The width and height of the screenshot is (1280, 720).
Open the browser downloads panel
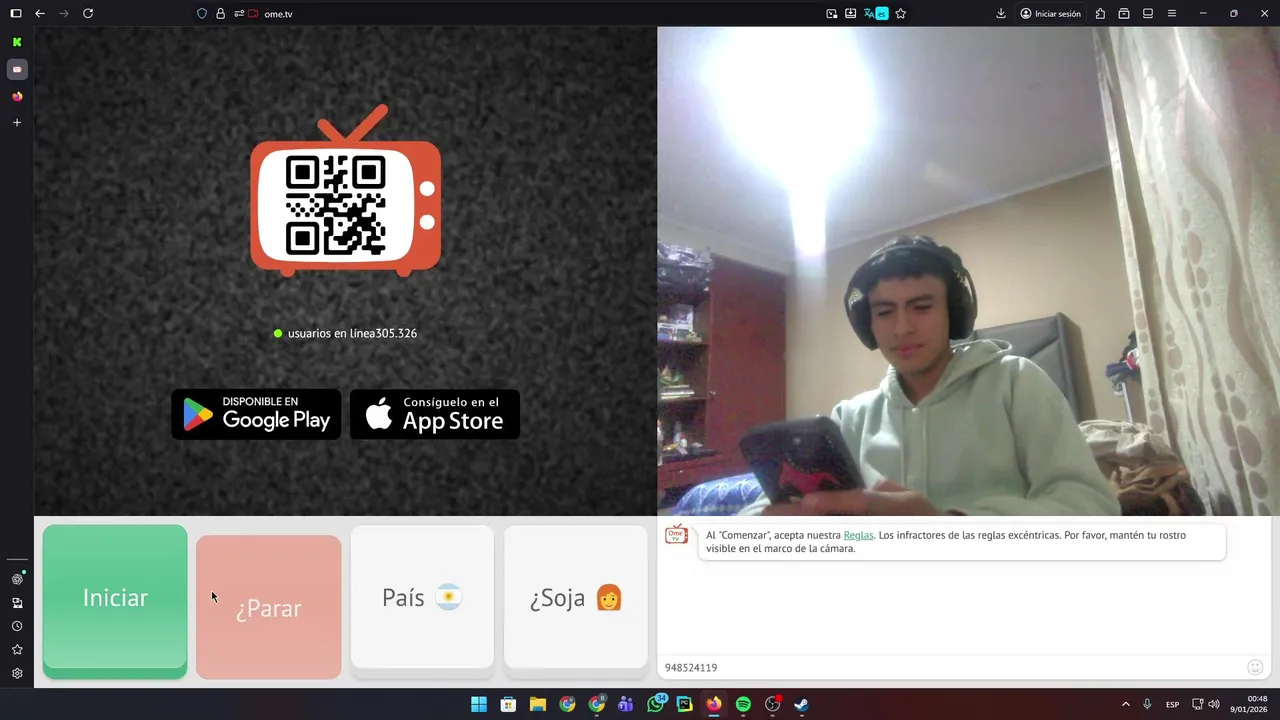pyautogui.click(x=1001, y=14)
